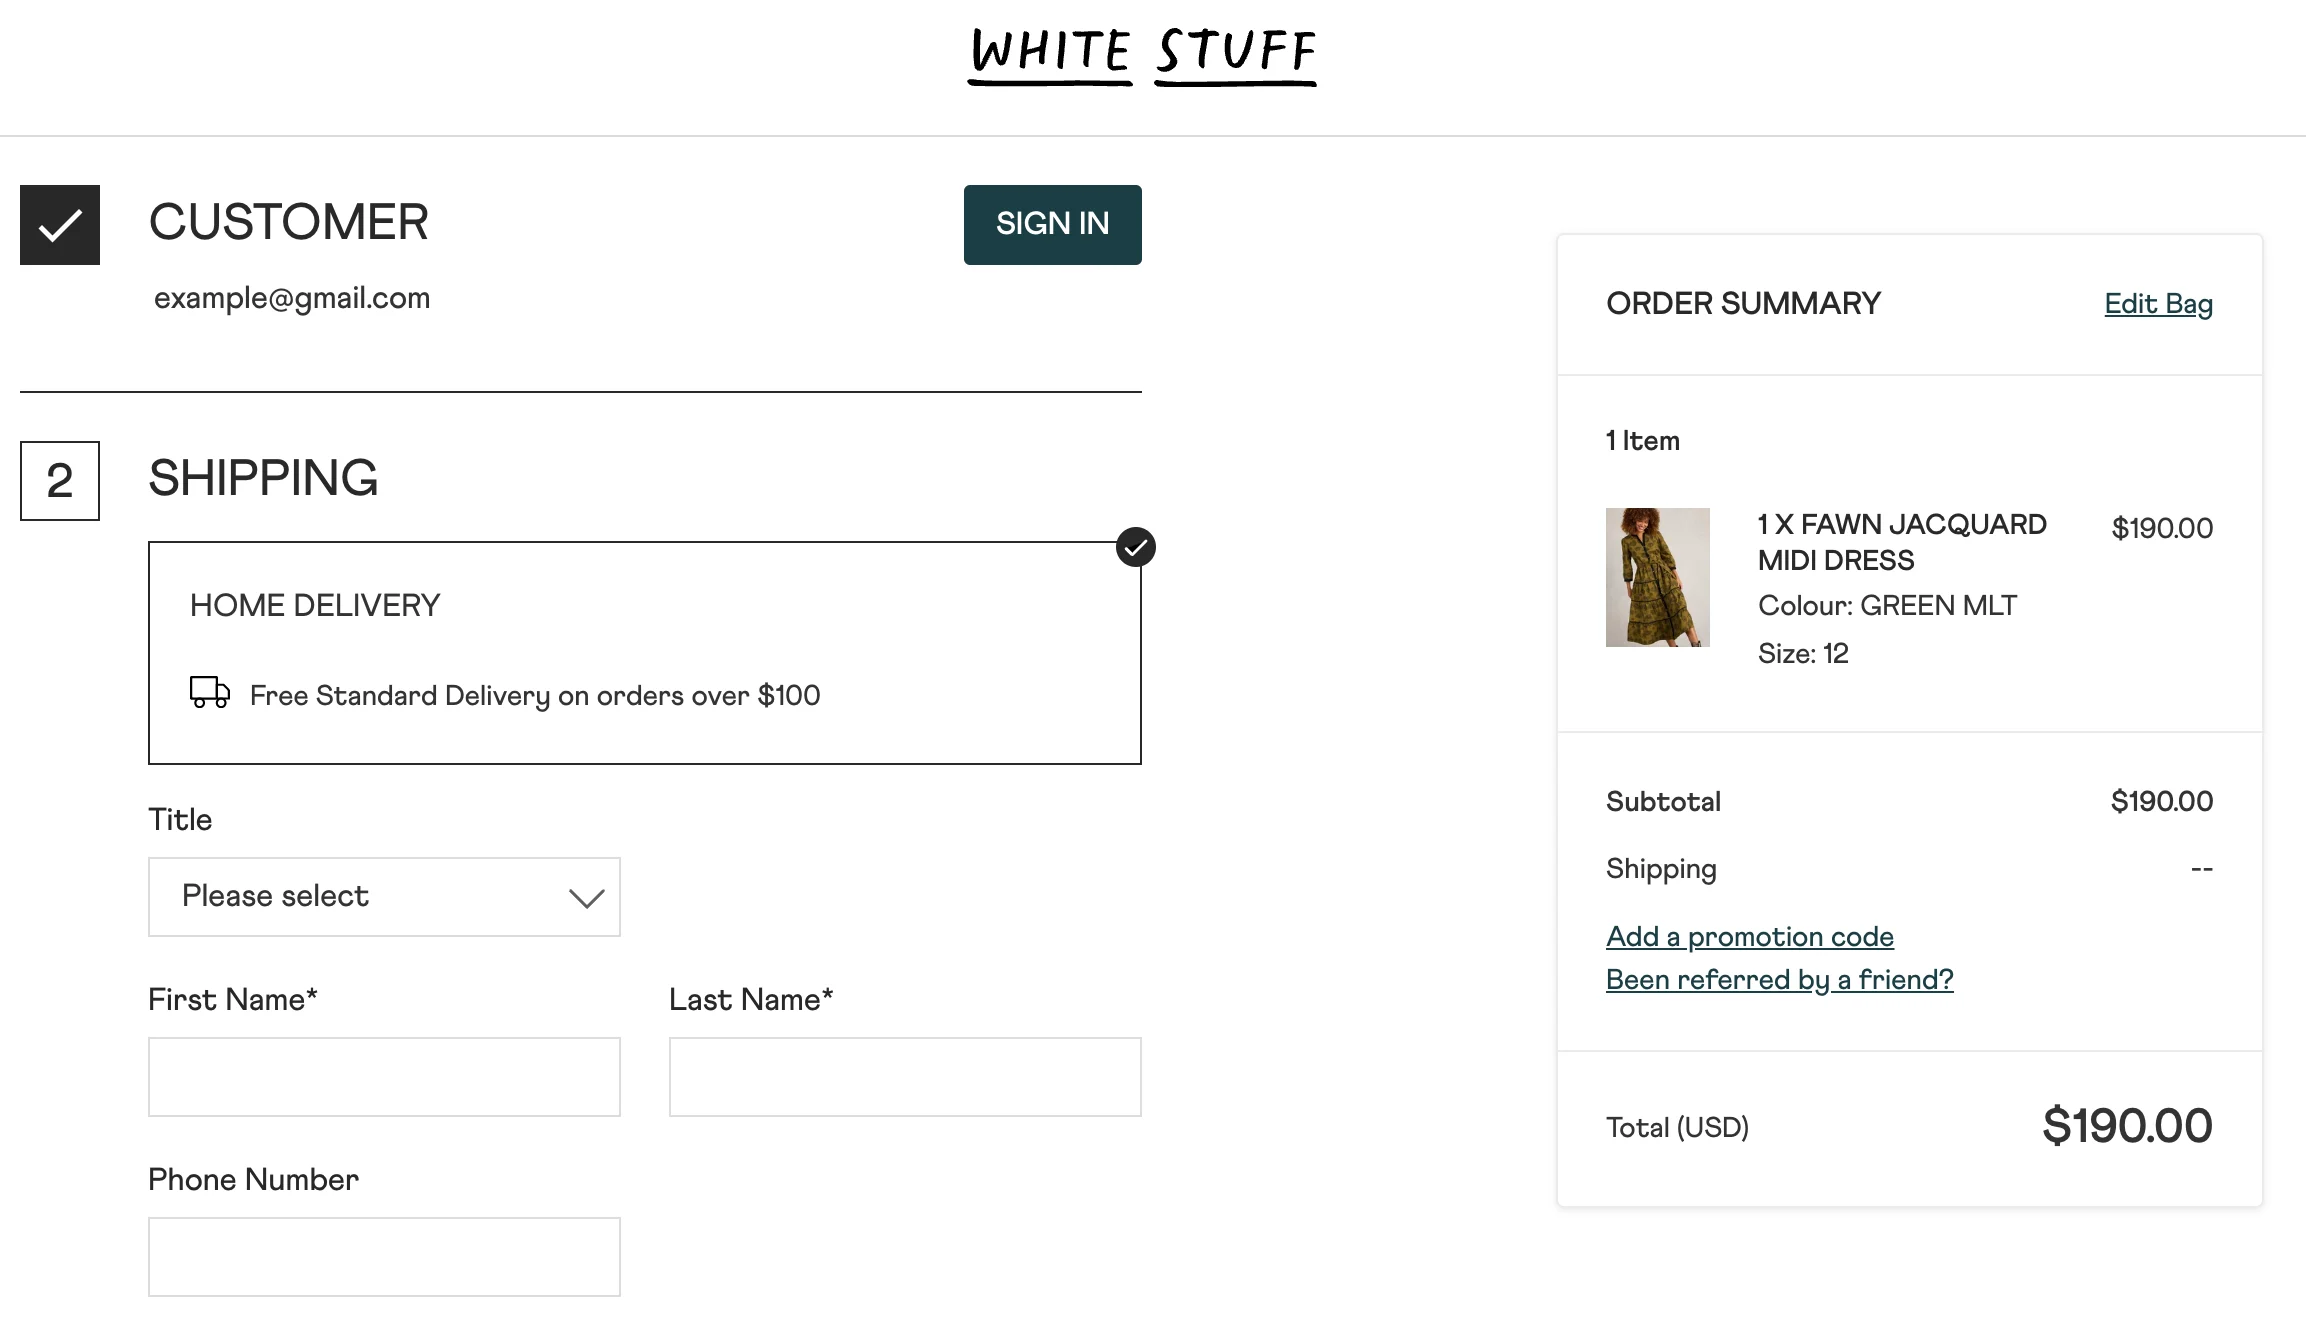Click the delivery truck icon in shipping box
The height and width of the screenshot is (1326, 2306).
pos(211,695)
